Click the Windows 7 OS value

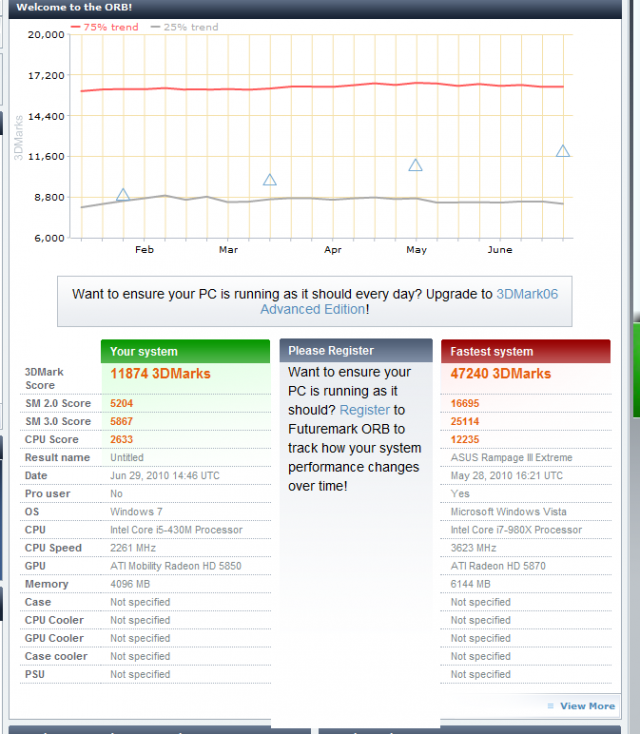136,512
